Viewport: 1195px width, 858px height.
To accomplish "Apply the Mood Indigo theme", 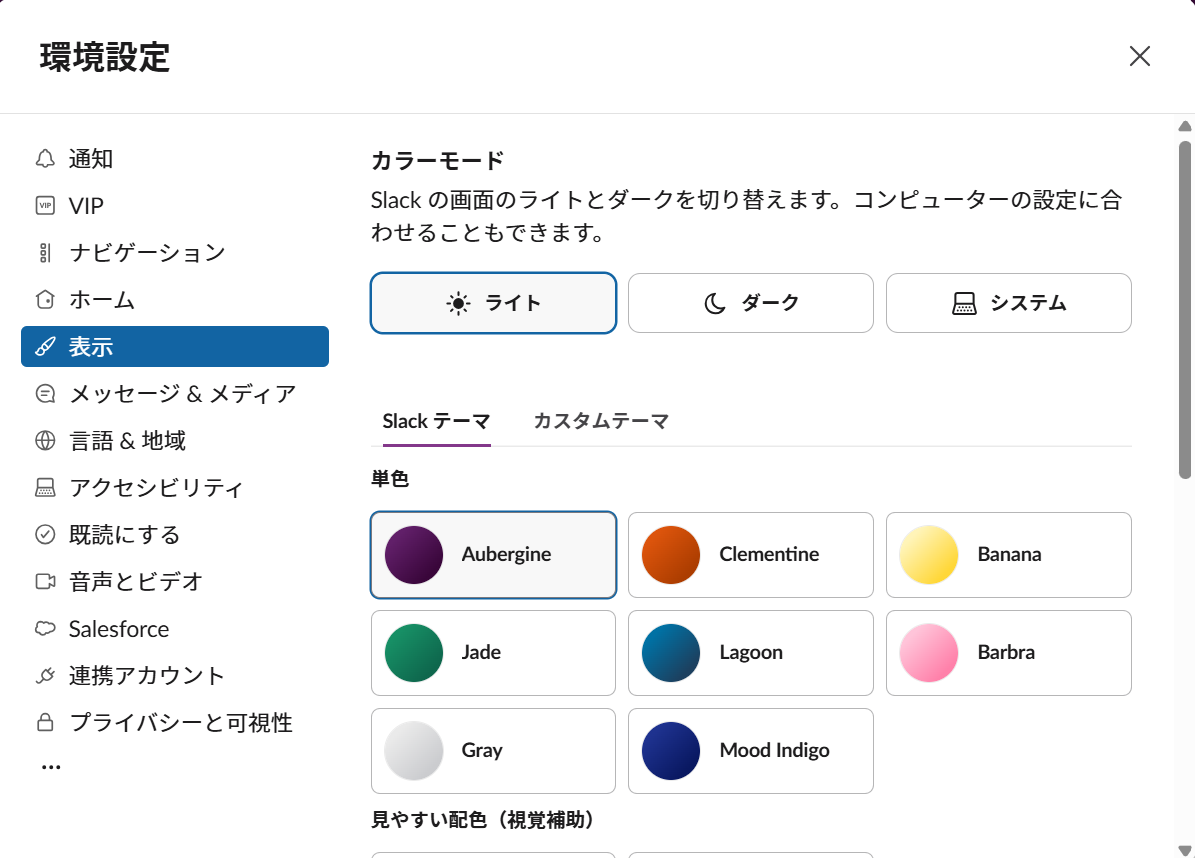I will coord(750,751).
